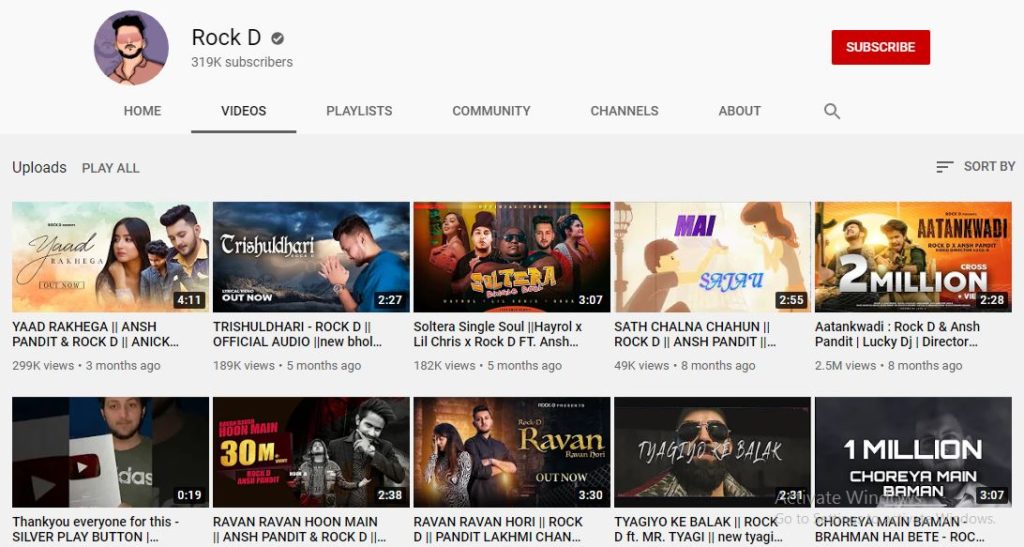Open the Sort By sort icon
Screen dimensions: 1024x547
coord(944,167)
